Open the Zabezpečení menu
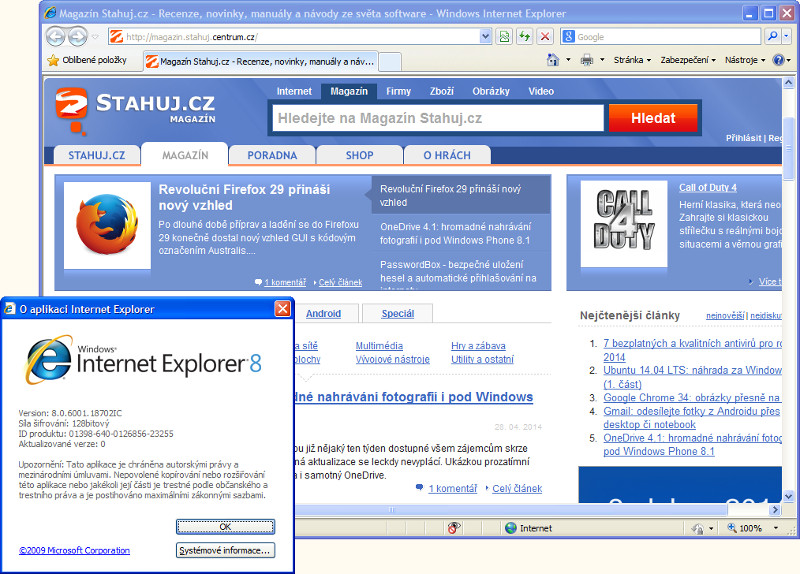This screenshot has height=574, width=800. [688, 60]
